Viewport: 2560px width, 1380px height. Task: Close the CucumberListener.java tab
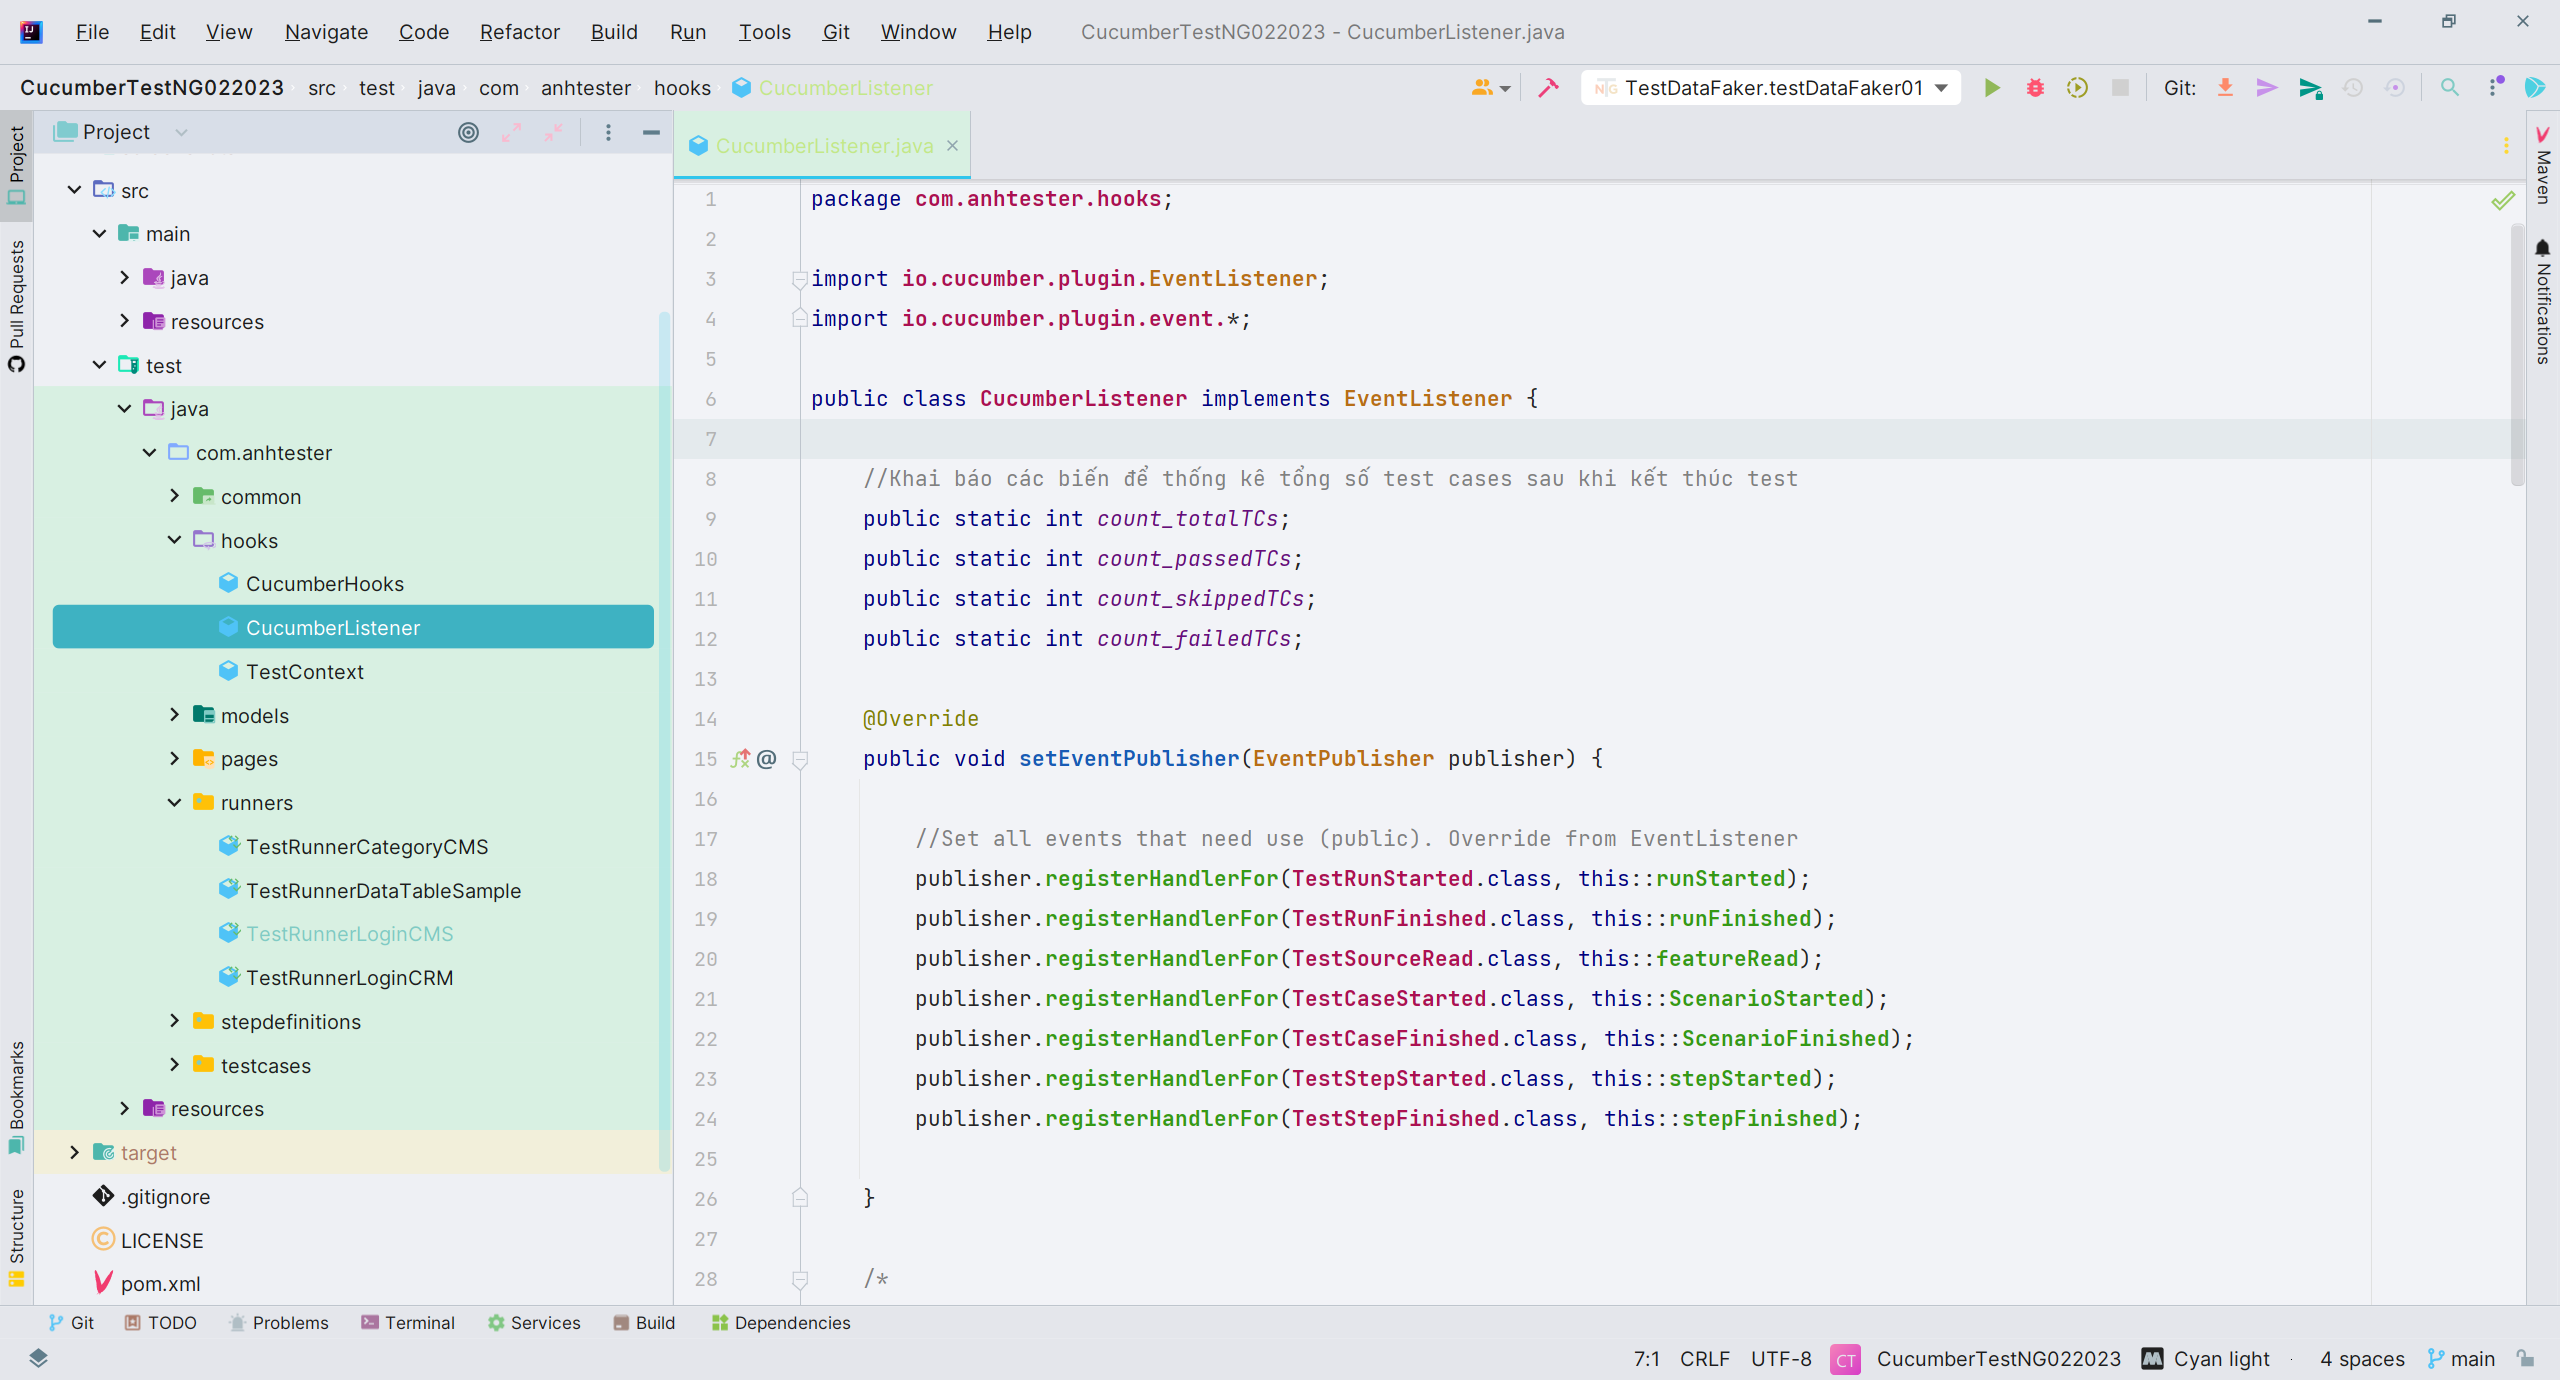point(952,146)
